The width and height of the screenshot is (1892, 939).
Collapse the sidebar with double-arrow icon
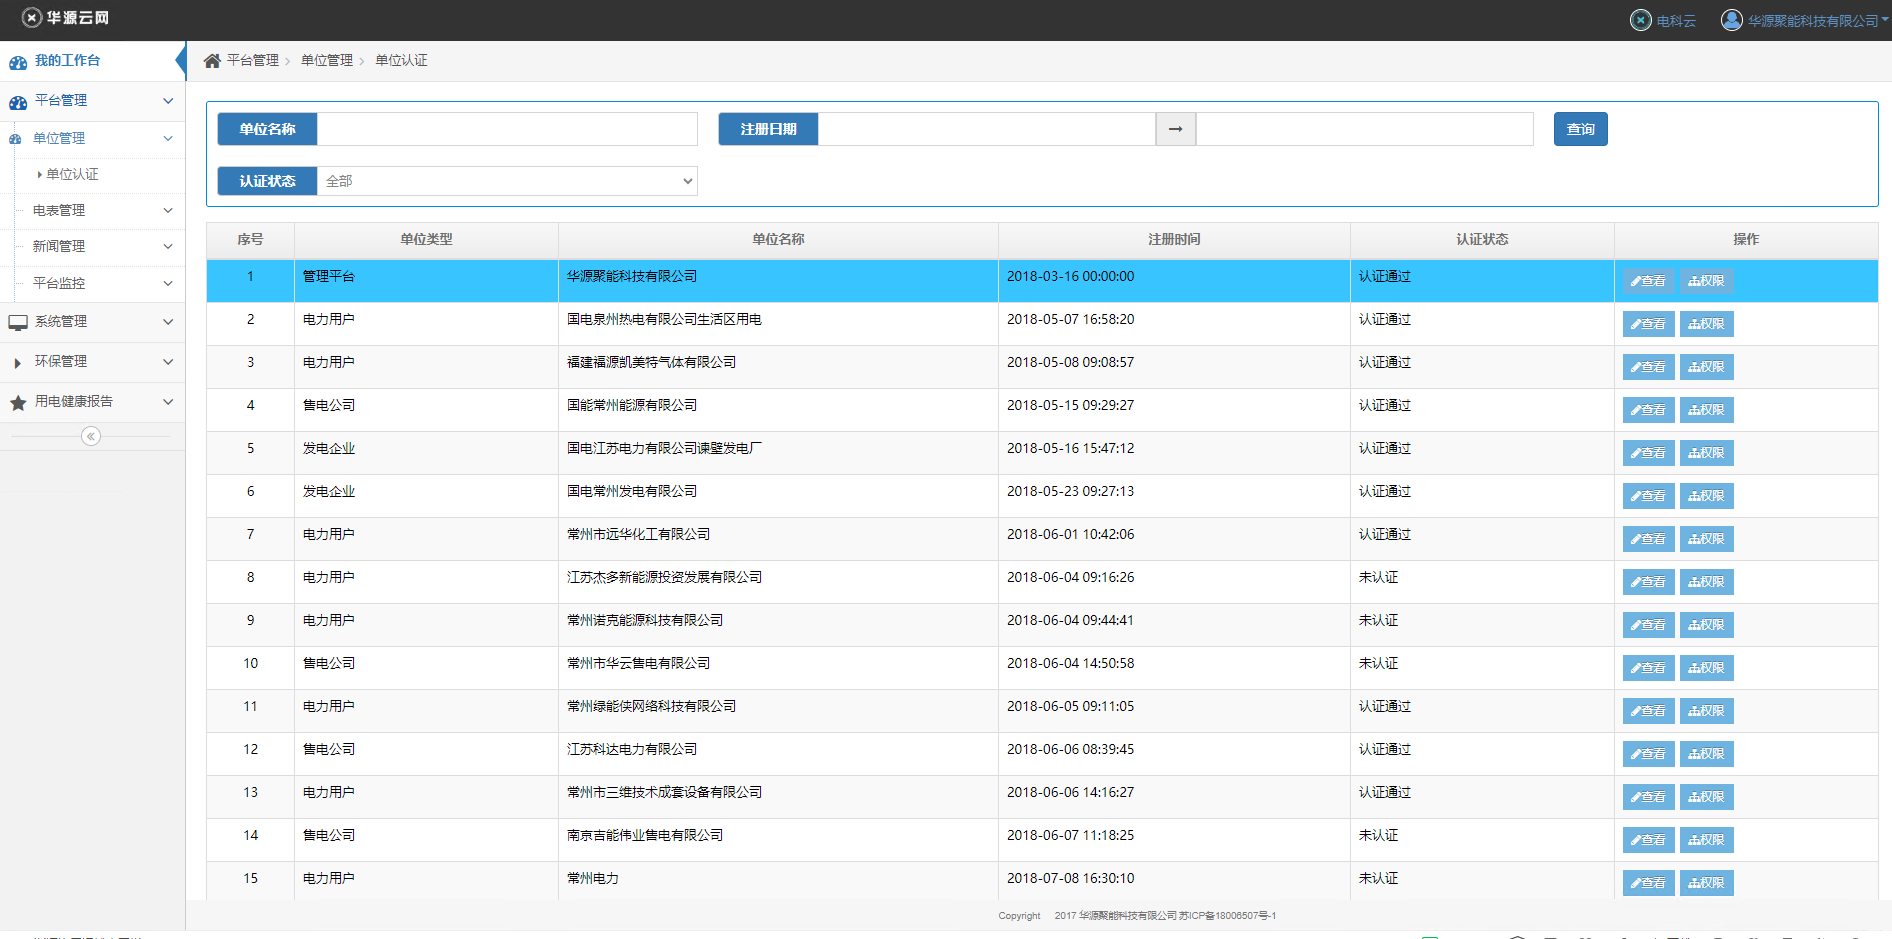pos(91,436)
